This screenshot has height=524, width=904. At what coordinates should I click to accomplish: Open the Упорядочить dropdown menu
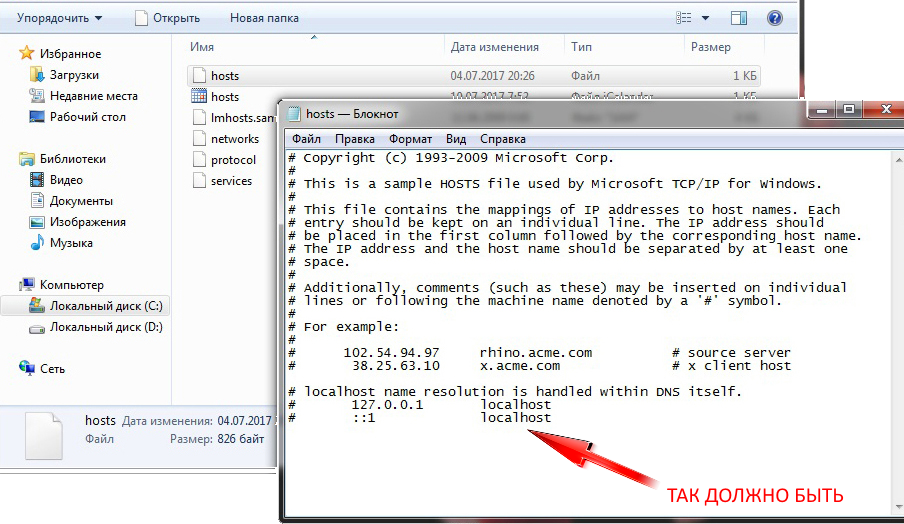[59, 18]
